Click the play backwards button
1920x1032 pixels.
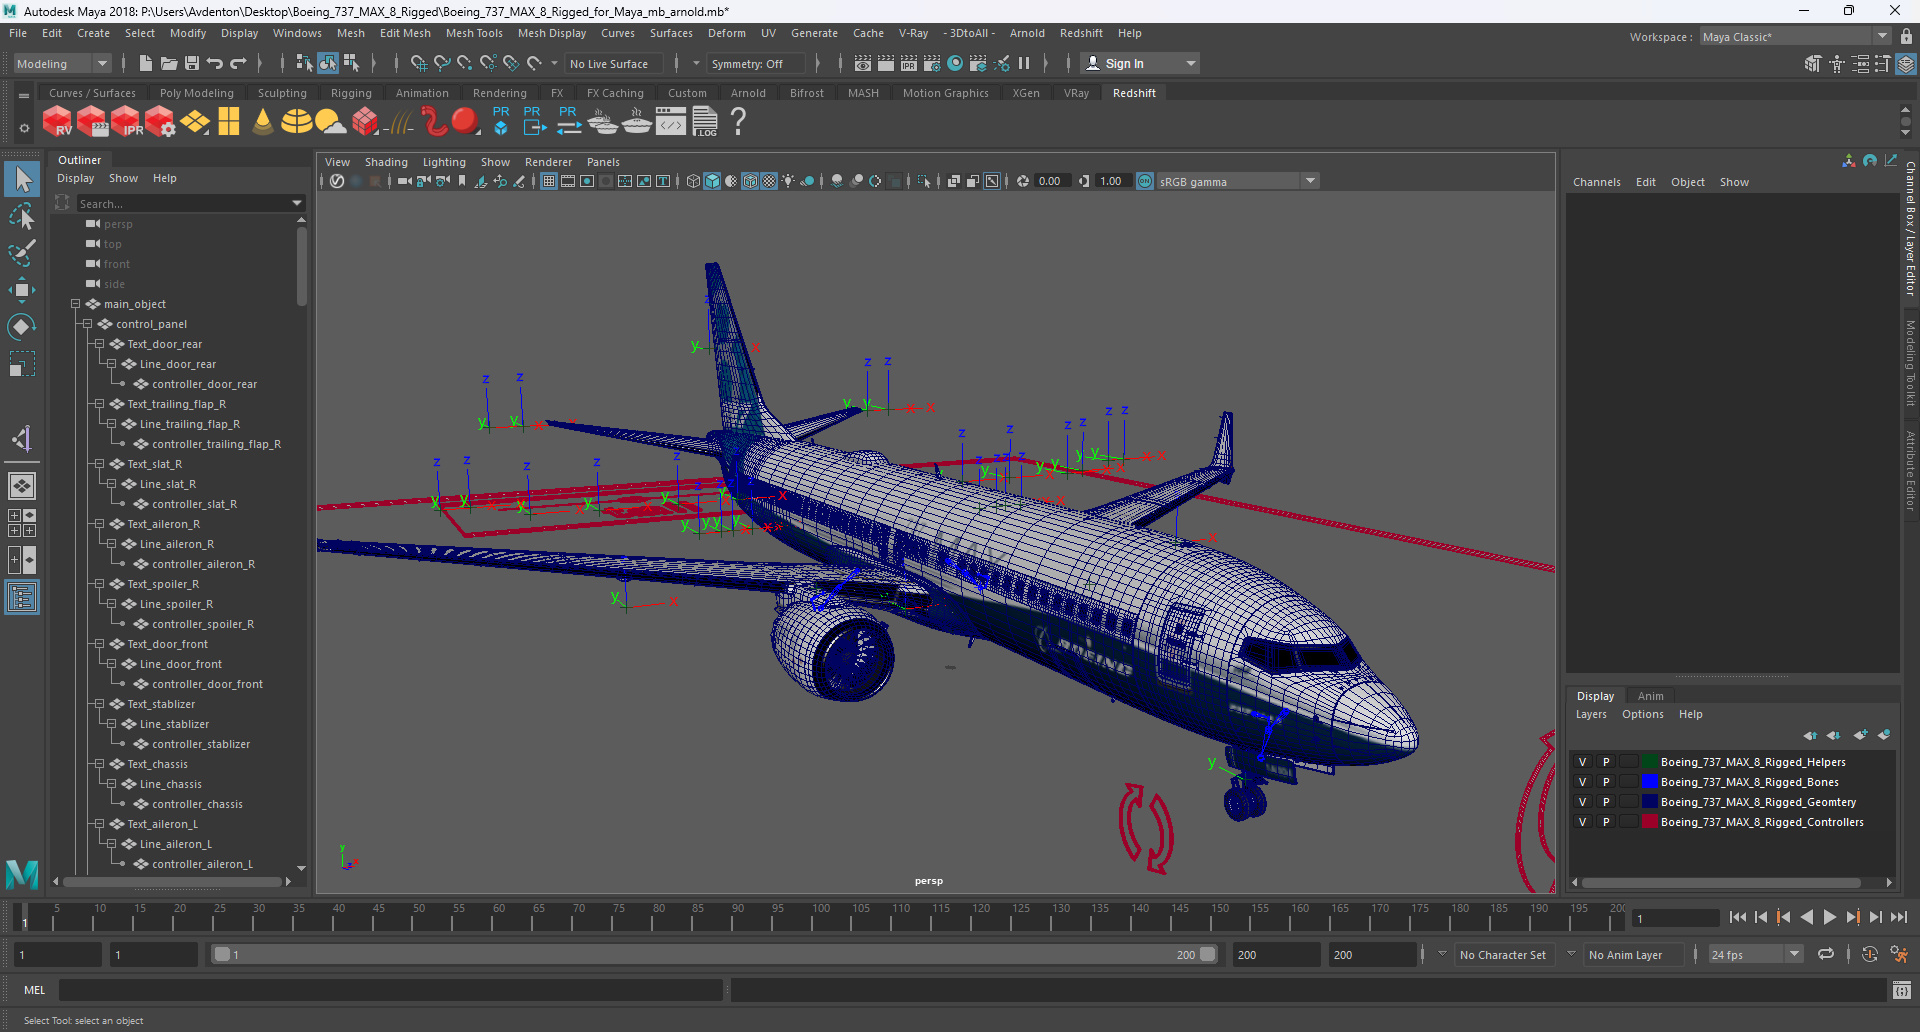point(1807,917)
